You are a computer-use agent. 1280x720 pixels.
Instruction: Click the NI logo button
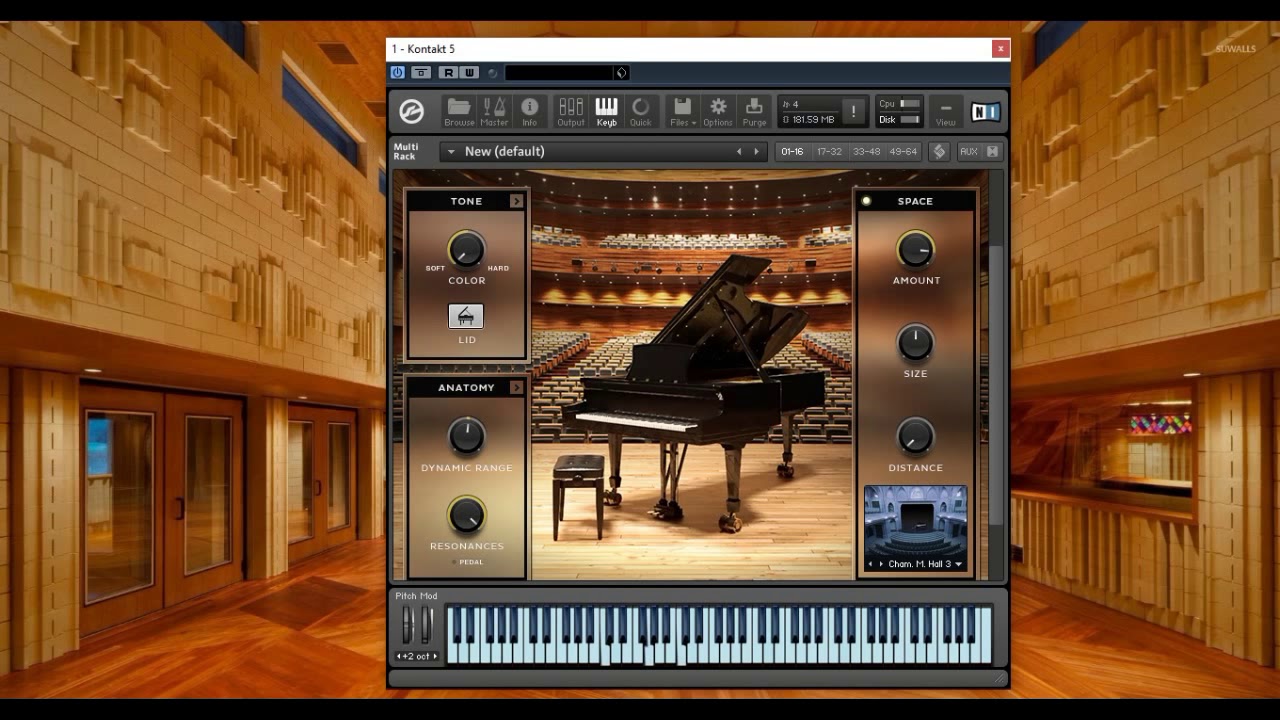tap(985, 112)
